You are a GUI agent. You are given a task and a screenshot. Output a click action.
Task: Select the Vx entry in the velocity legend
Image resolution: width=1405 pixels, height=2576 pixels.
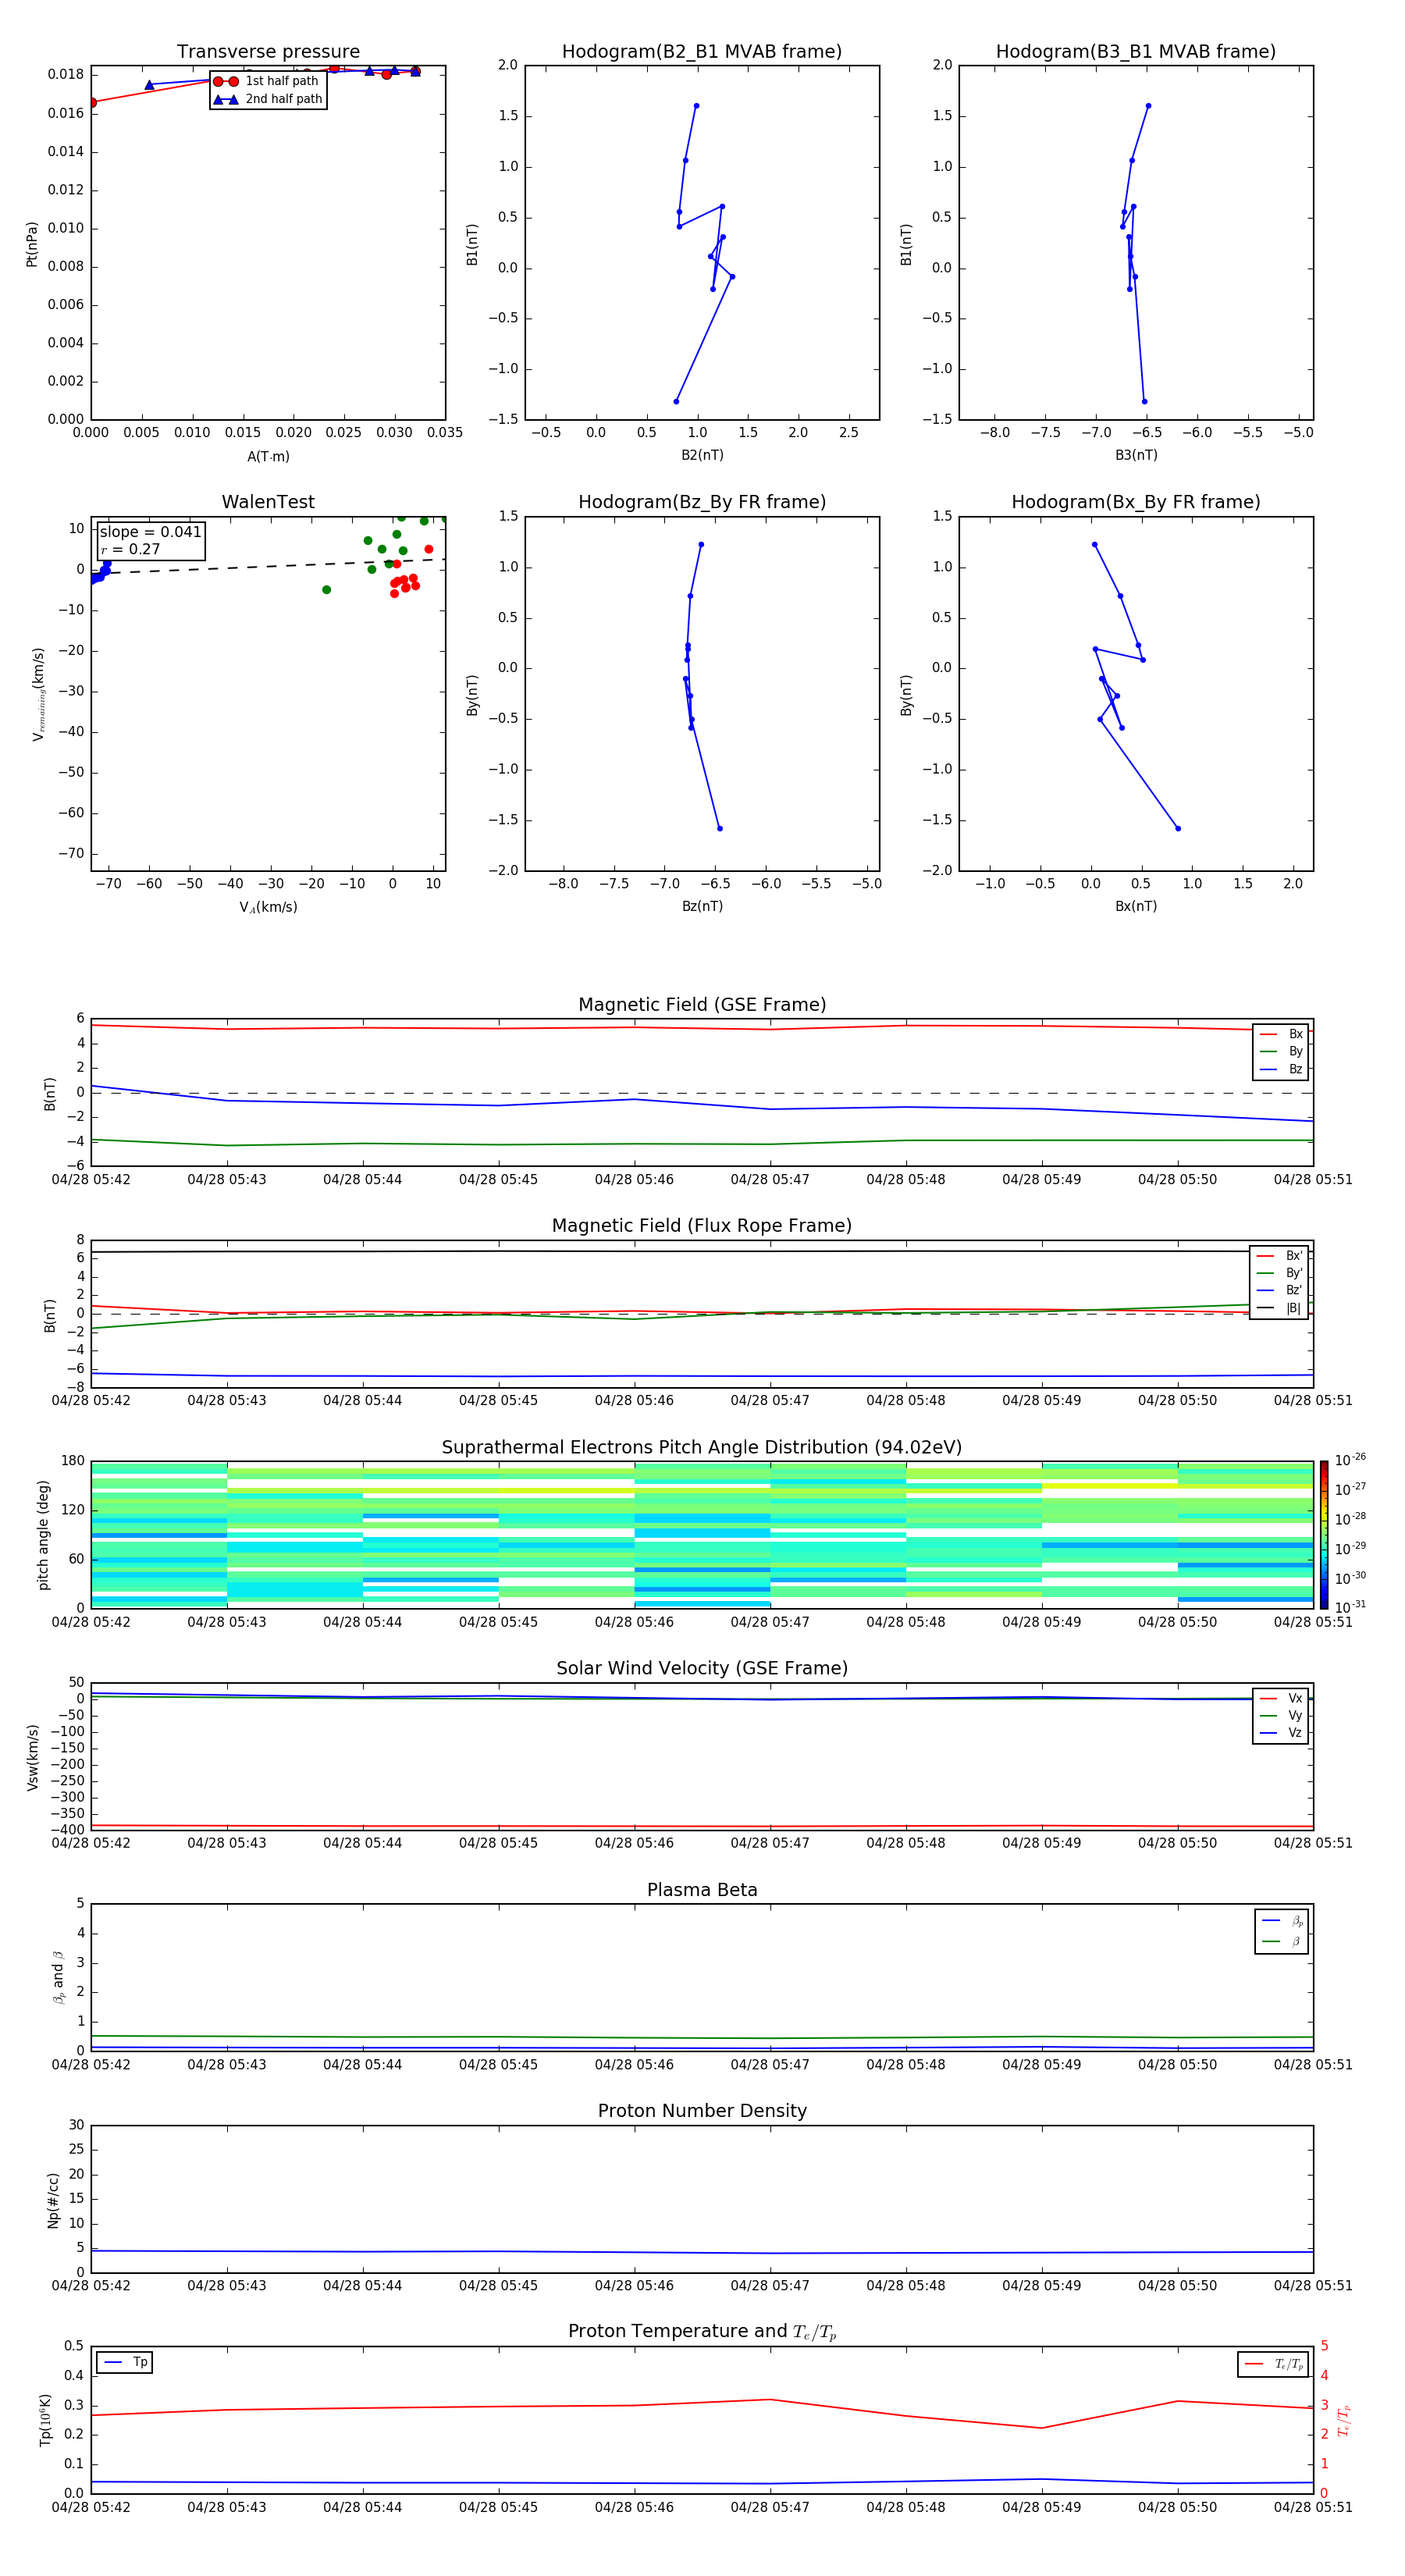[1281, 1699]
